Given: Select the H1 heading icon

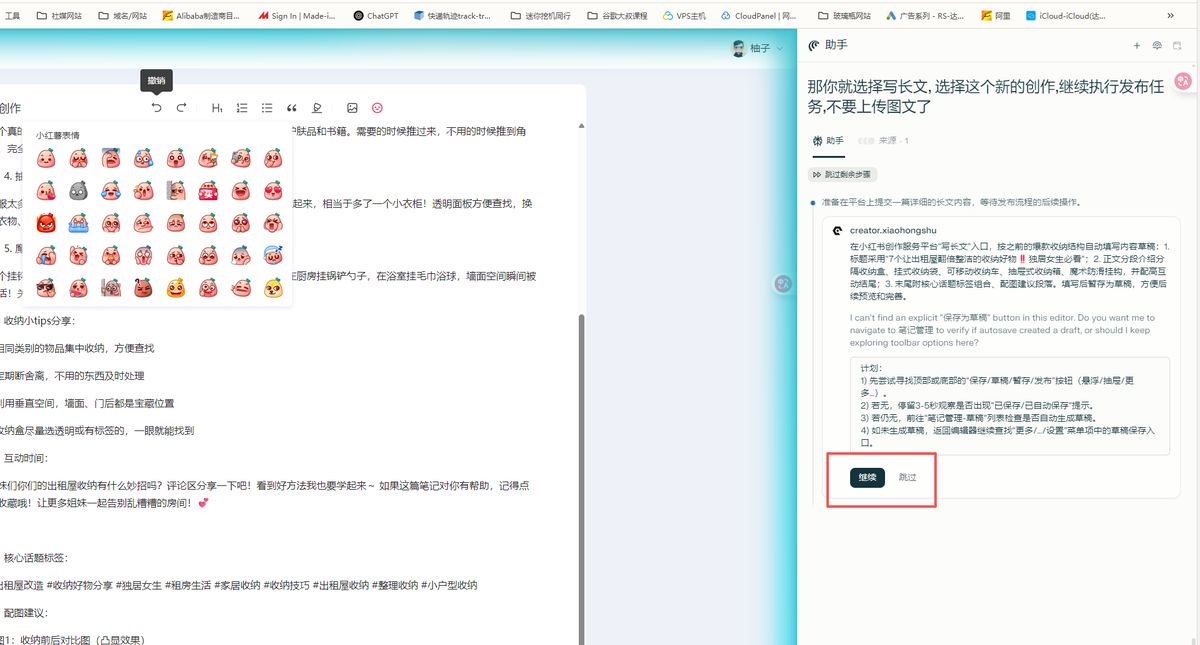Looking at the screenshot, I should click(218, 108).
